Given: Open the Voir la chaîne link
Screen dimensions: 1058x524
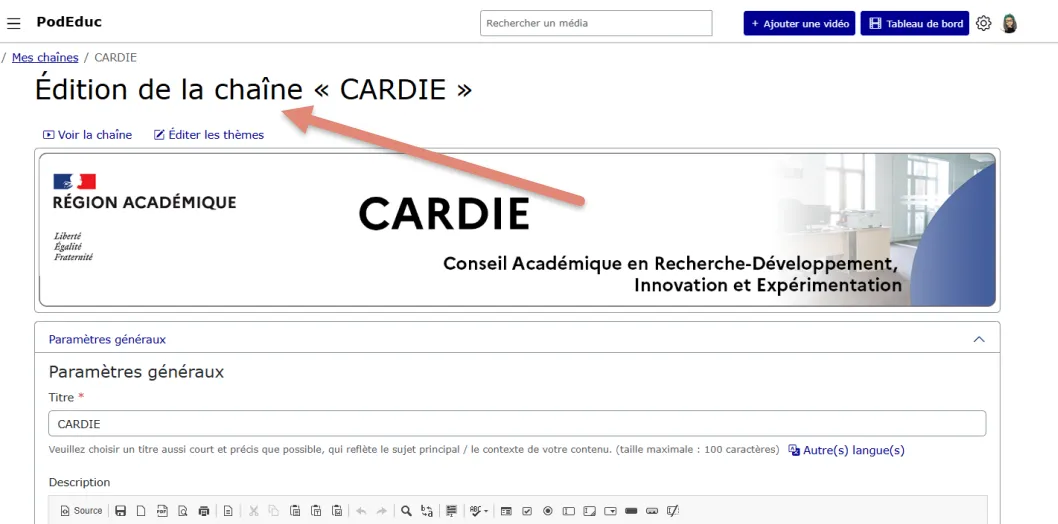Looking at the screenshot, I should 88,135.
